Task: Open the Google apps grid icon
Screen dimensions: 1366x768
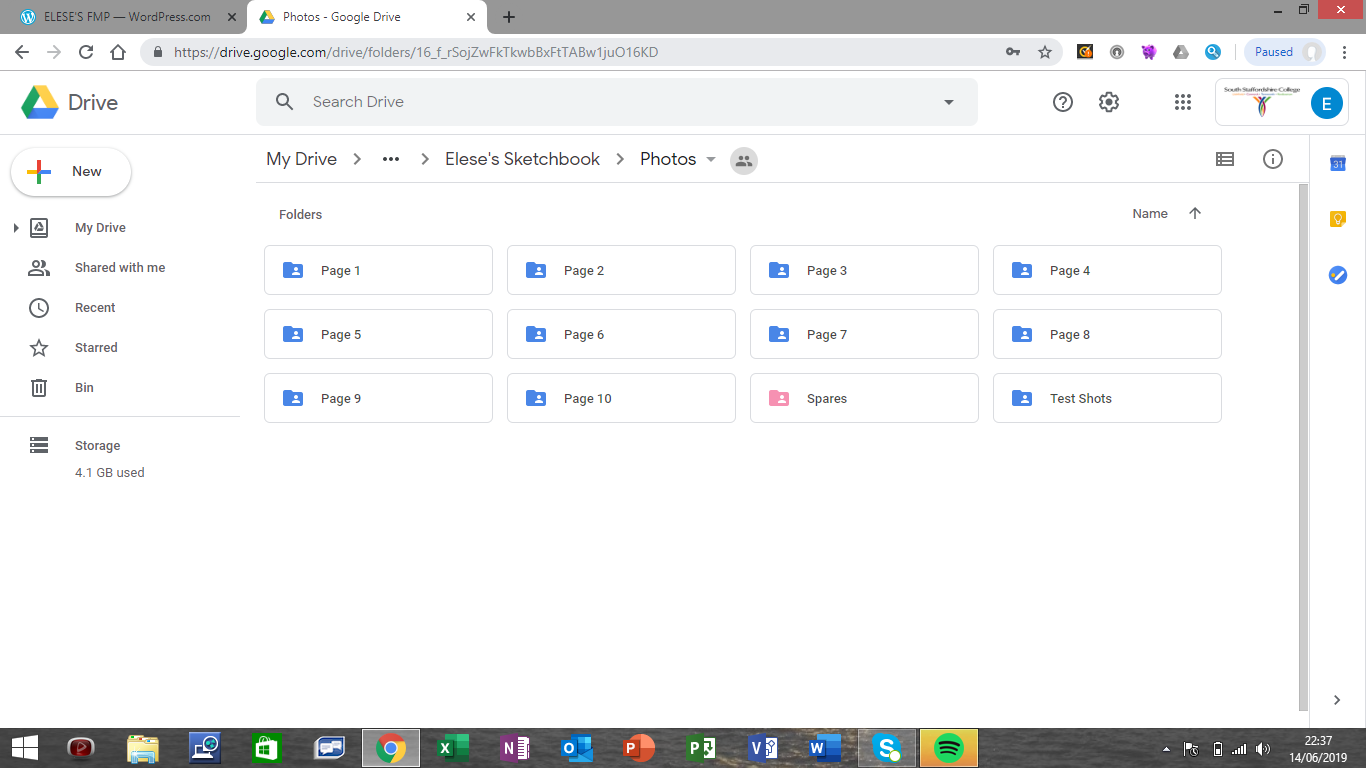Action: point(1183,102)
